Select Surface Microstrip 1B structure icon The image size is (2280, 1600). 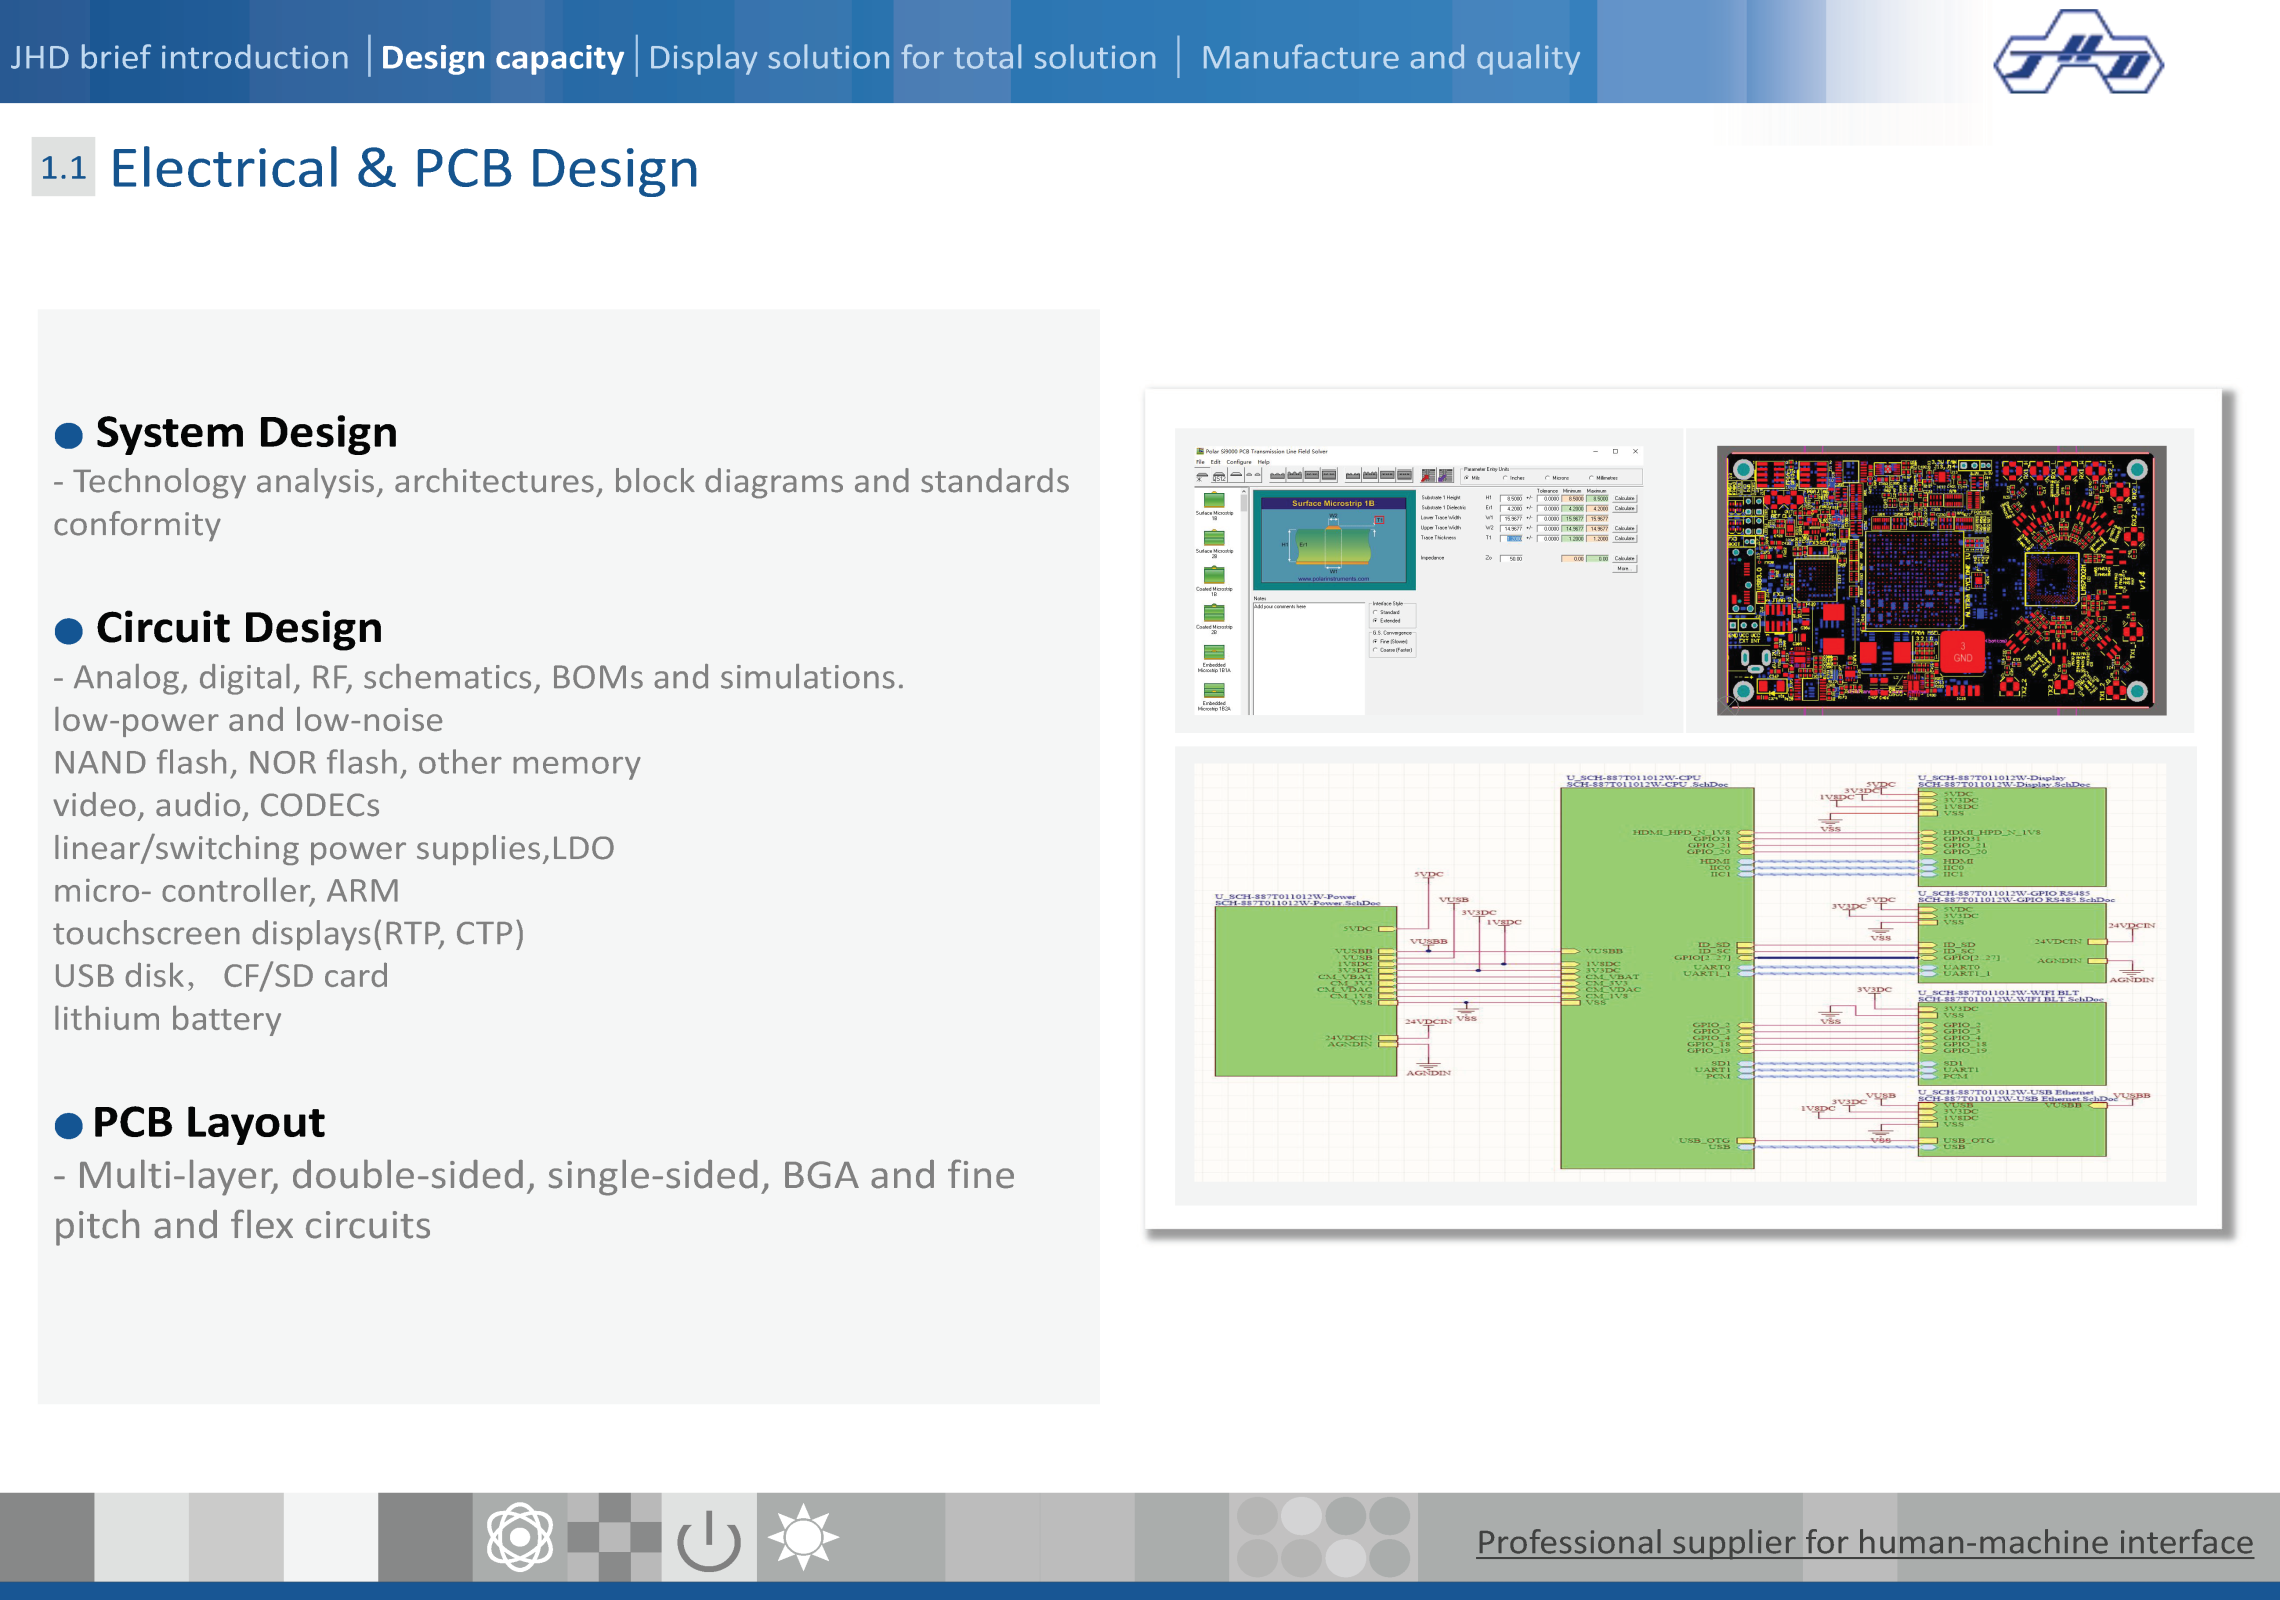(1214, 501)
